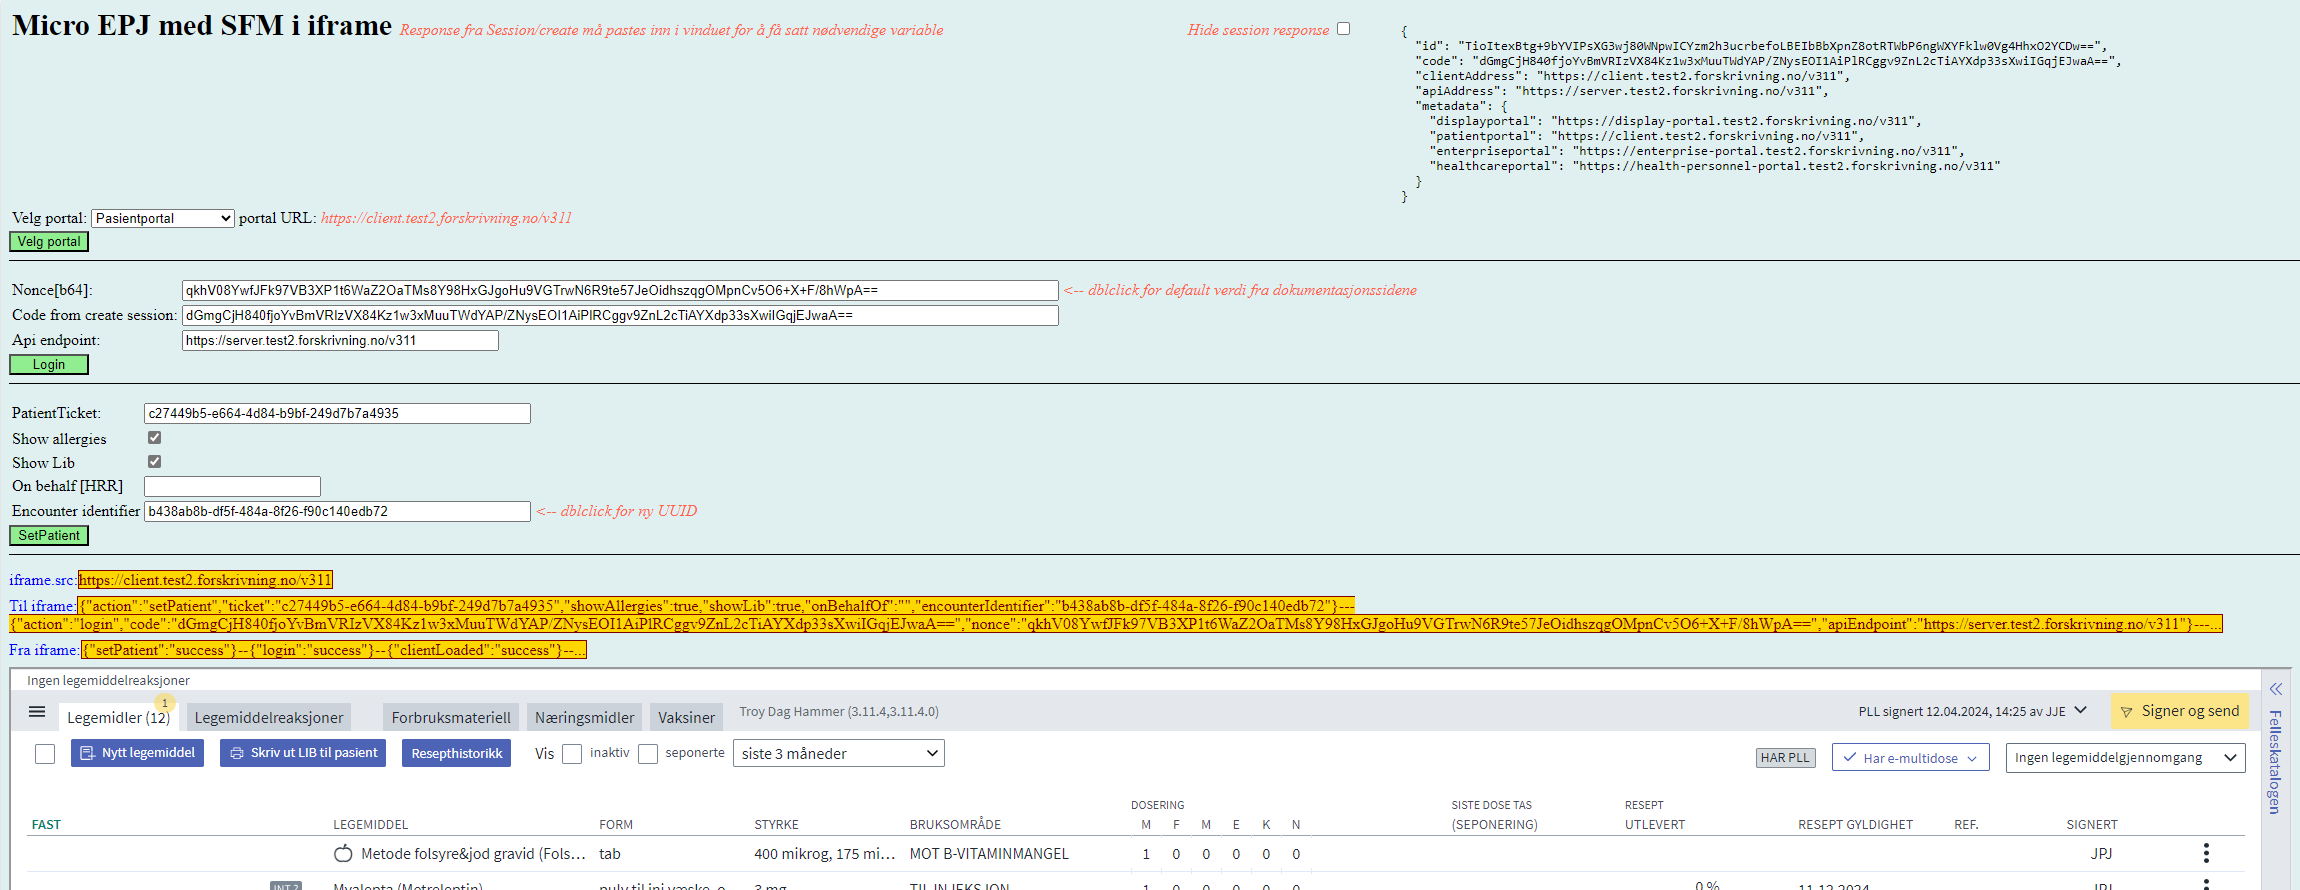
Task: Open Resepthistorikk
Action: click(457, 753)
